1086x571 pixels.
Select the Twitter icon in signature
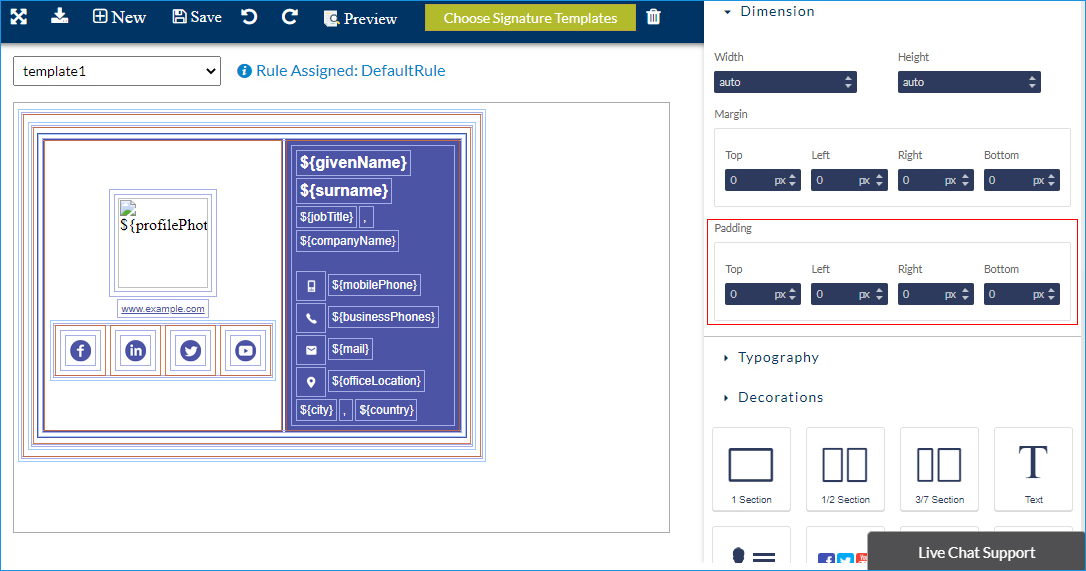(x=190, y=351)
